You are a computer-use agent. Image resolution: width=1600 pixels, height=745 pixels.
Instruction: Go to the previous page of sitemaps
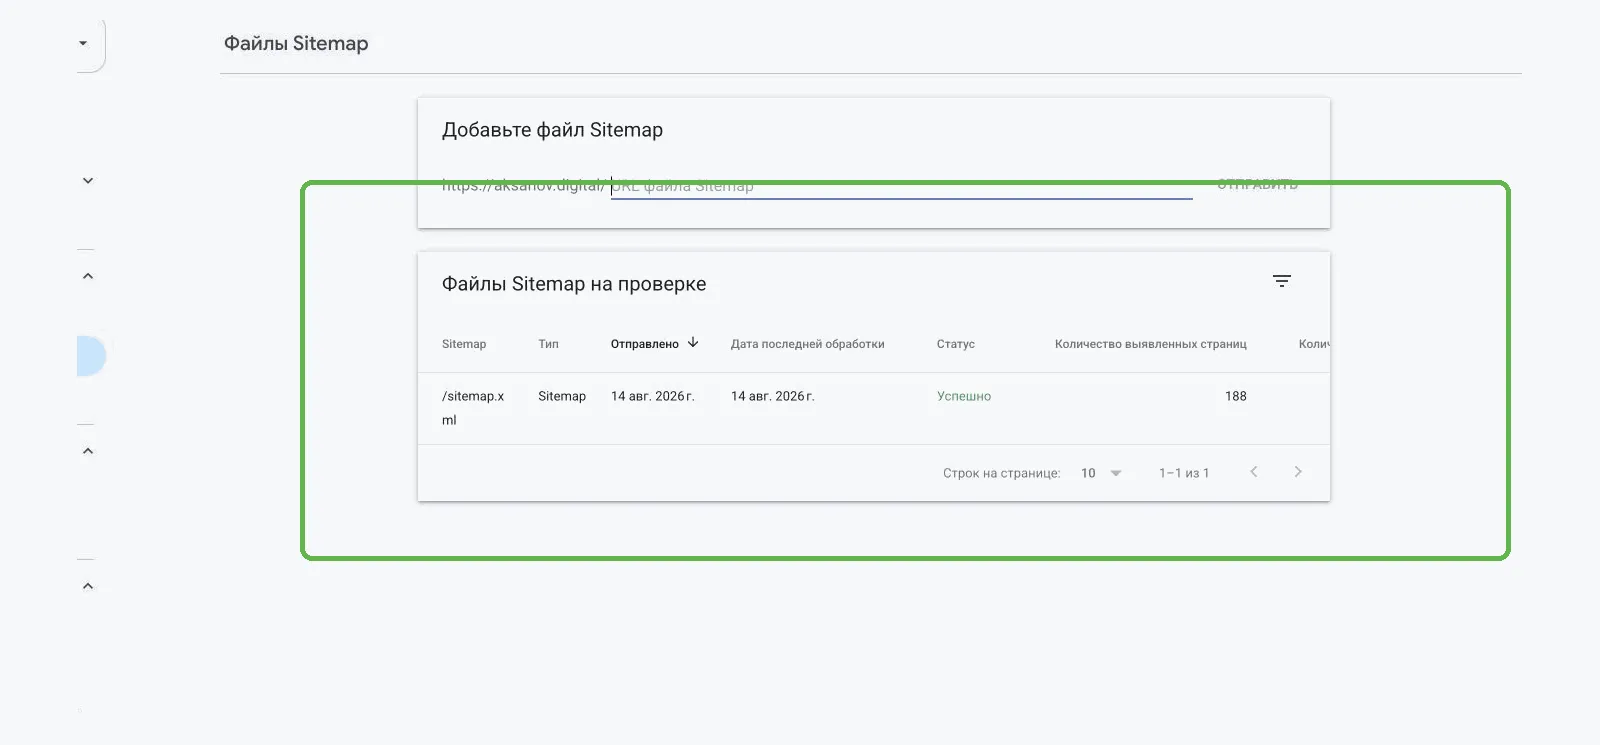(1254, 472)
